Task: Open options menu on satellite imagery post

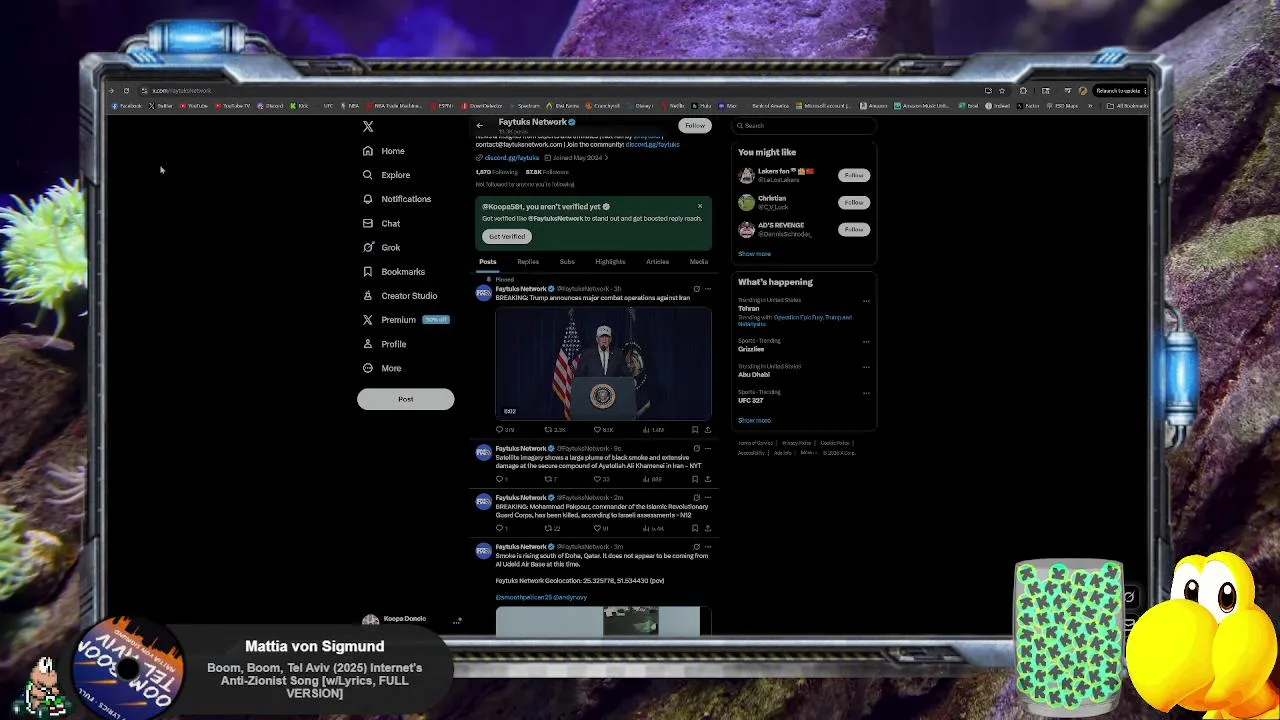Action: (707, 448)
